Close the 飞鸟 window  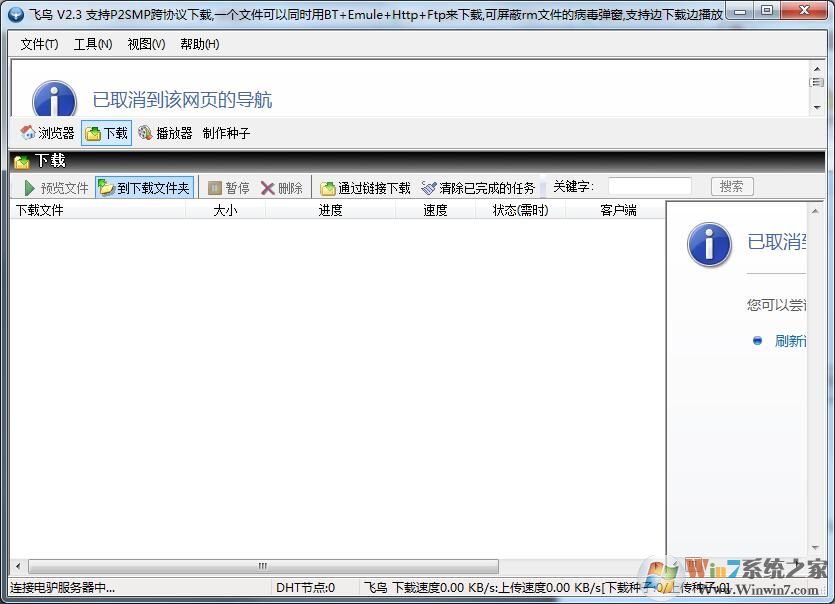click(x=805, y=11)
